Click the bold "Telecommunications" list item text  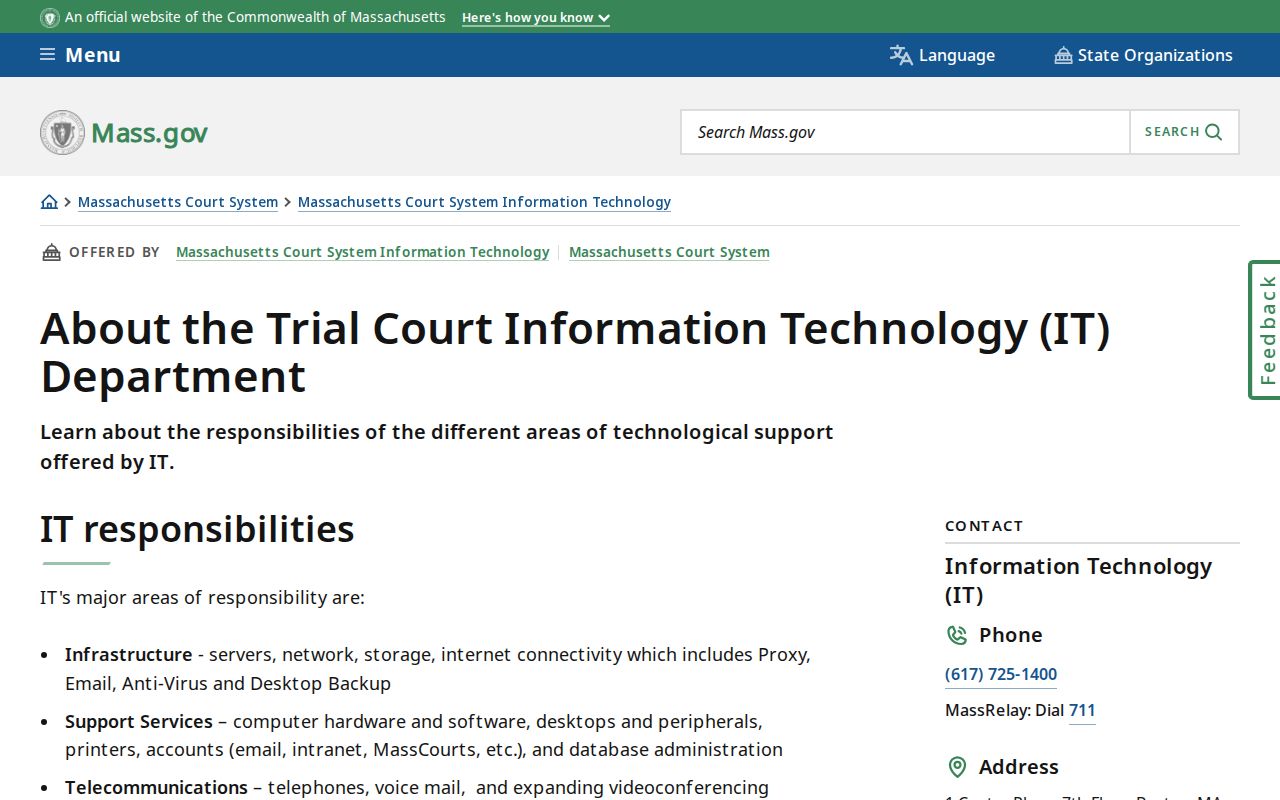tap(156, 788)
